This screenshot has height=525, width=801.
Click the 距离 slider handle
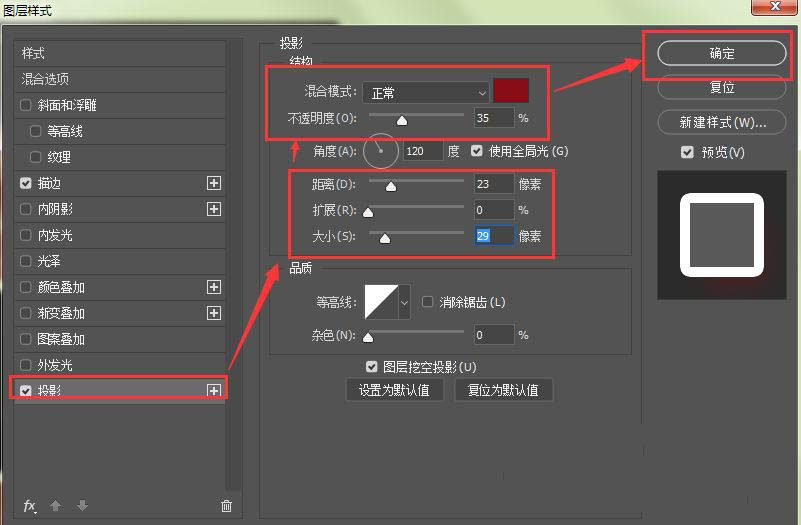(391, 186)
